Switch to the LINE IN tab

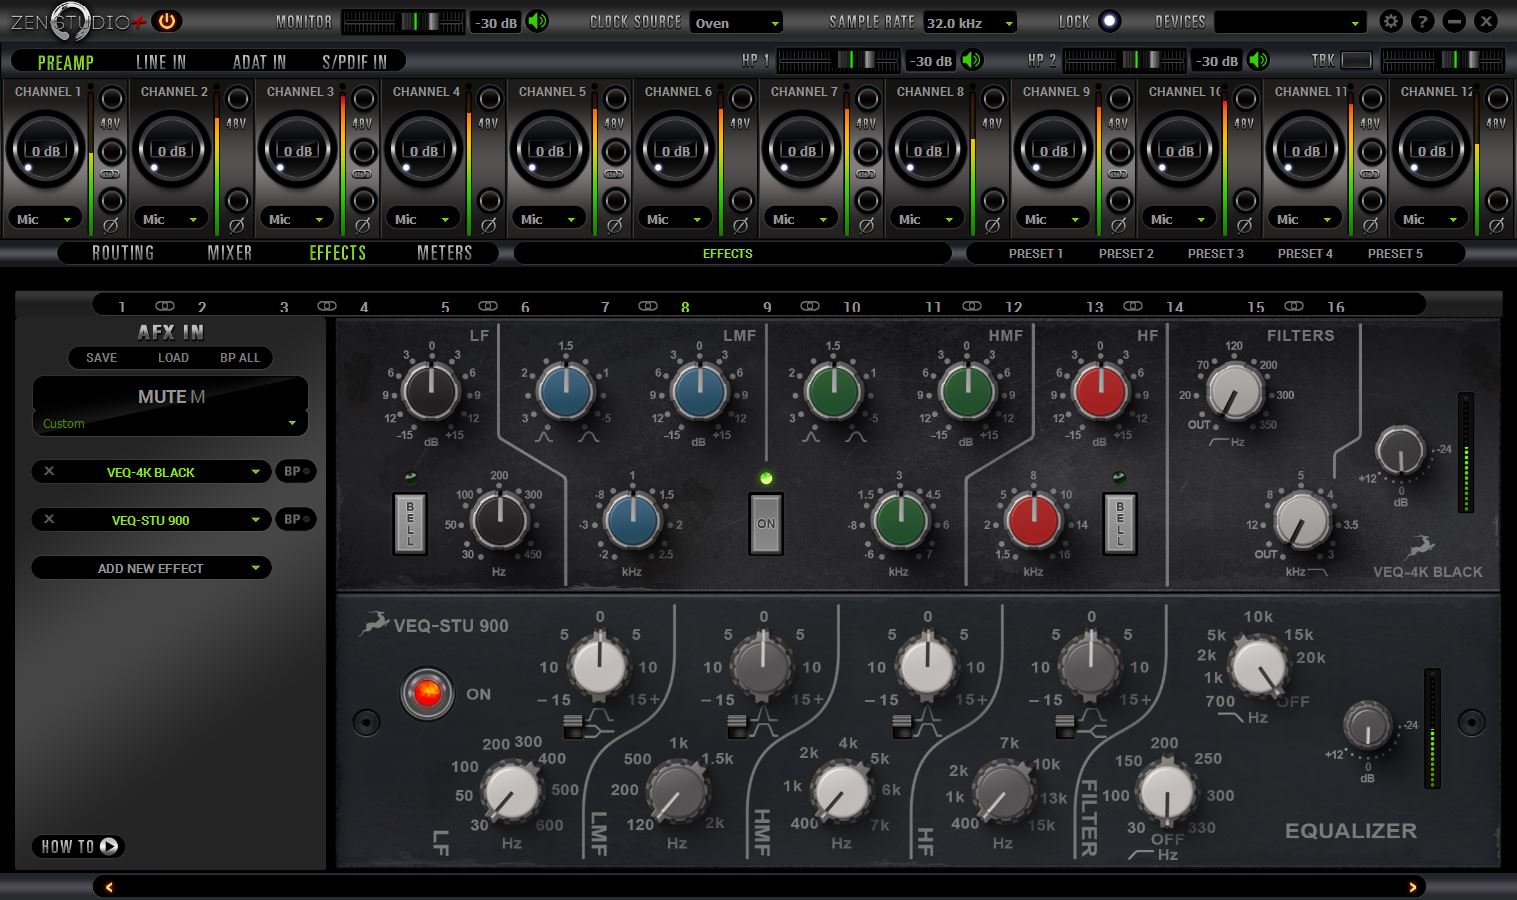161,62
